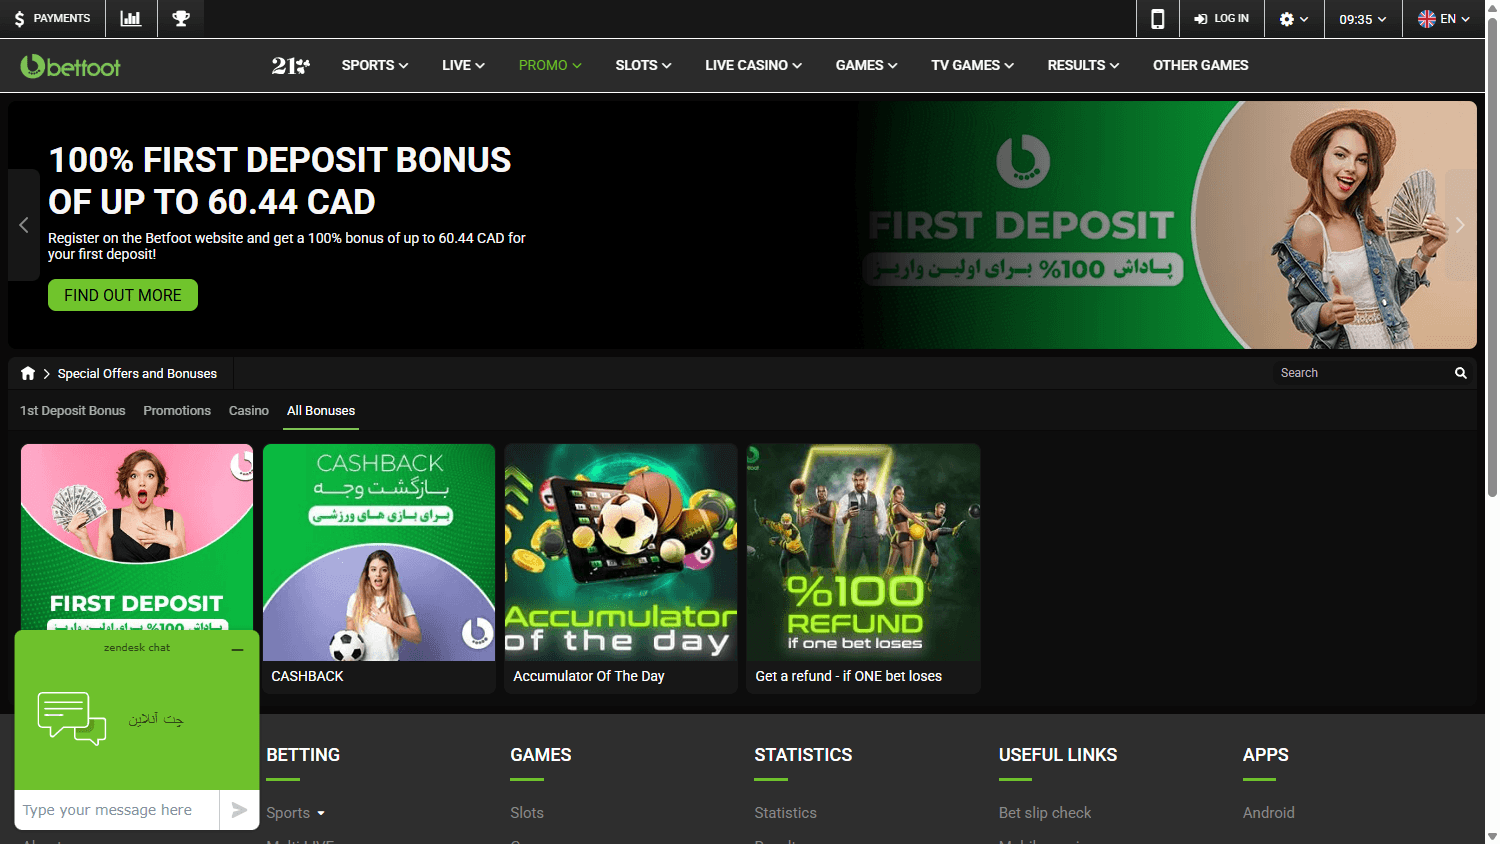Image resolution: width=1500 pixels, height=844 pixels.
Task: Click the chat bubbles icon
Action: click(72, 719)
